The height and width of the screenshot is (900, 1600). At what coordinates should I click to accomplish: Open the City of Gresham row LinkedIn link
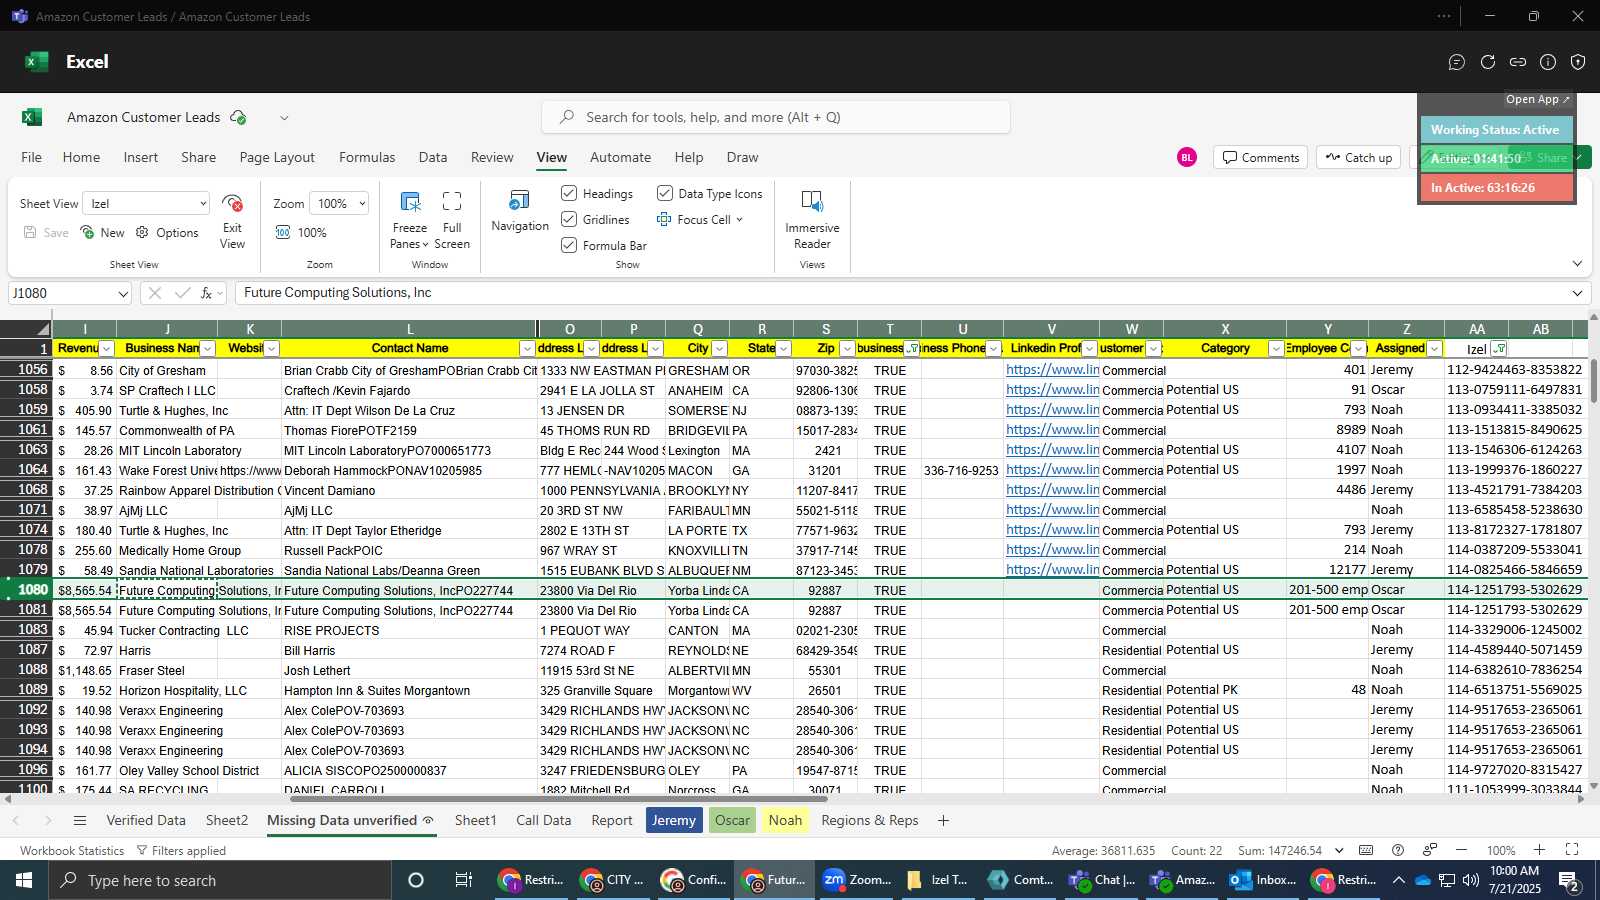tap(1052, 370)
